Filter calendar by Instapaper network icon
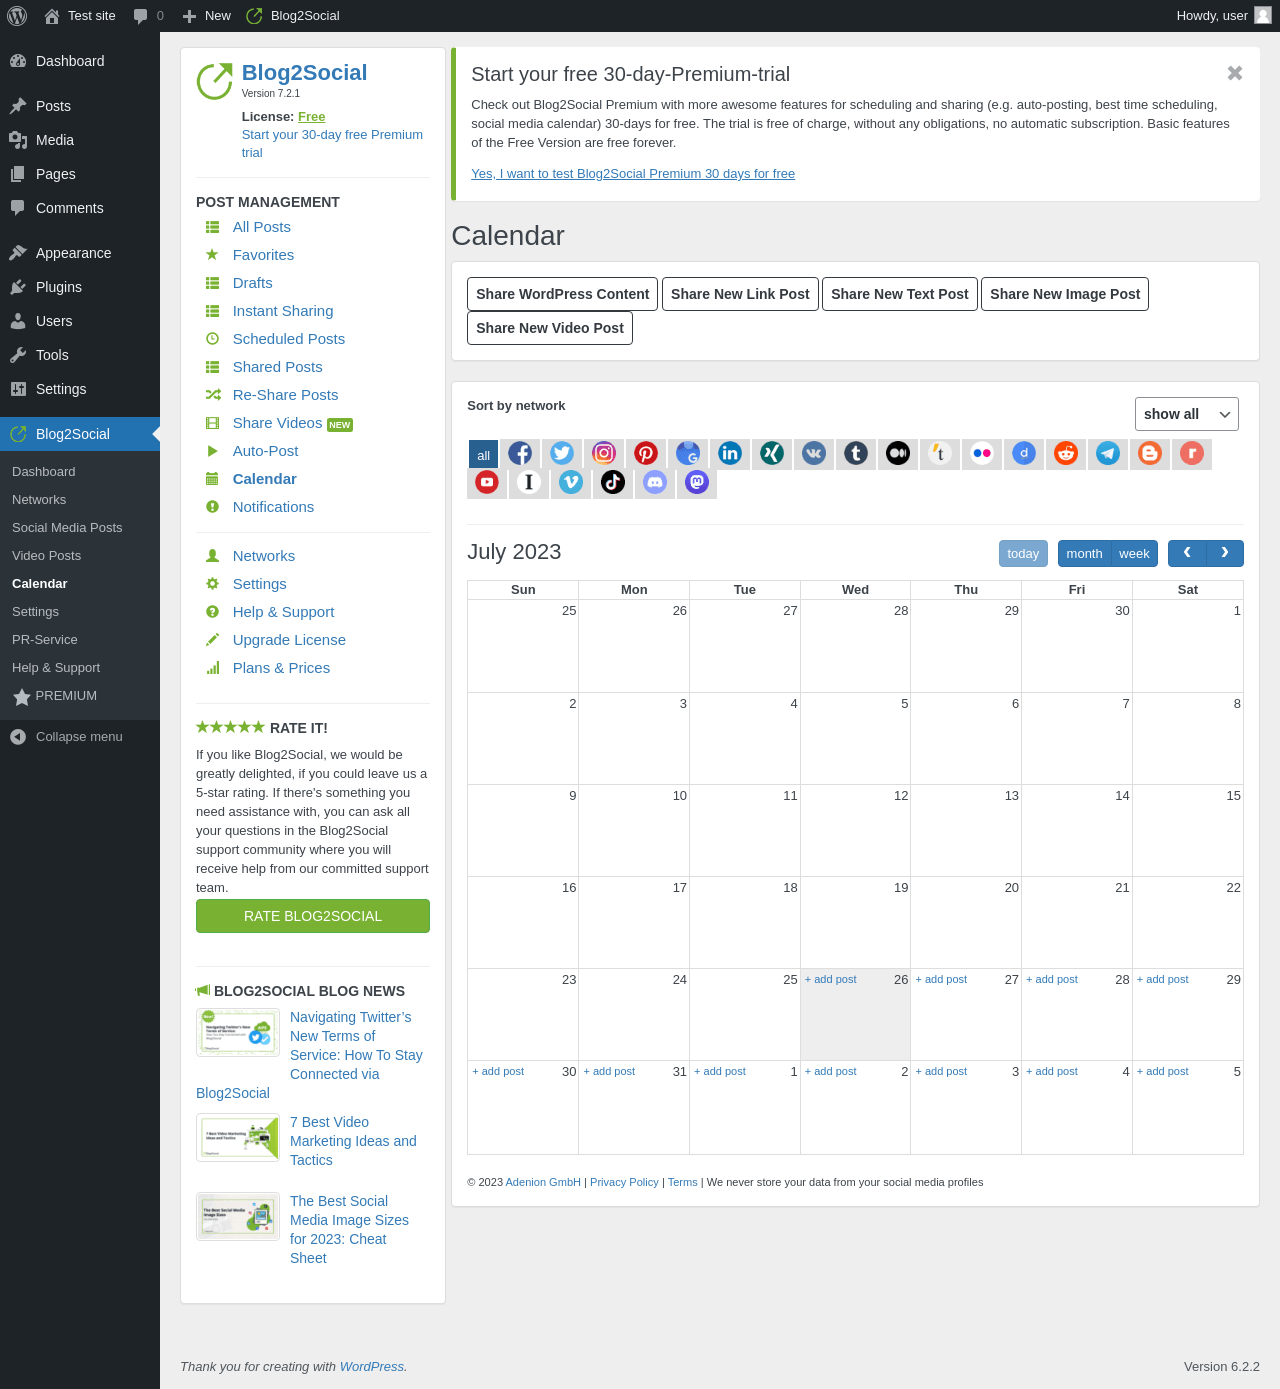The image size is (1280, 1389). (529, 482)
